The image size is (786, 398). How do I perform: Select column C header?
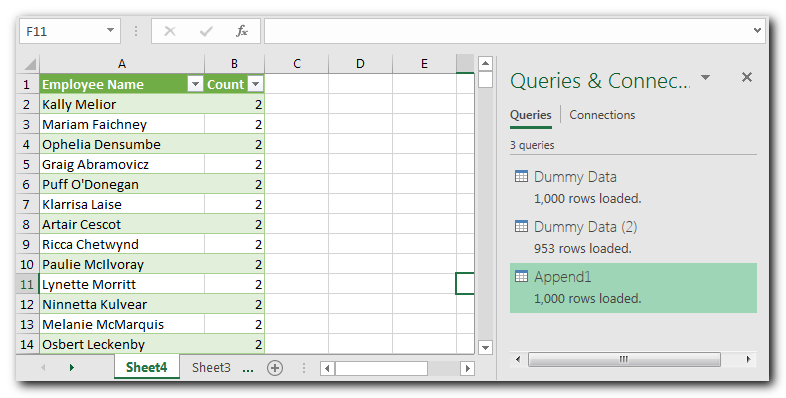[x=297, y=64]
